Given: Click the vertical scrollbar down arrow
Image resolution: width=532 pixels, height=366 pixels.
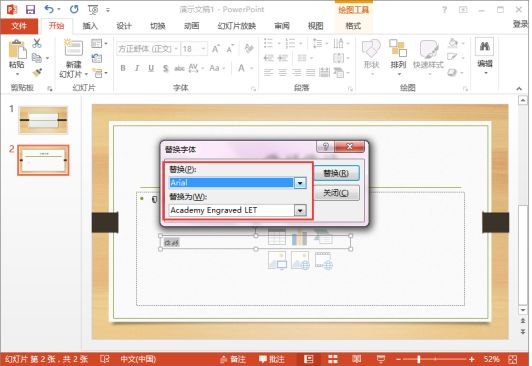Looking at the screenshot, I should pyautogui.click(x=523, y=310).
